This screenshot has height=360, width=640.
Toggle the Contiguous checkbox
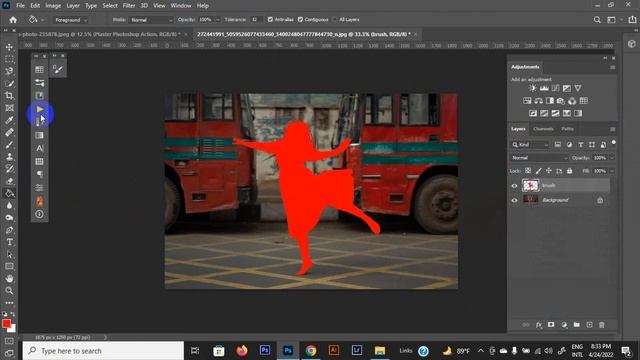[x=300, y=20]
